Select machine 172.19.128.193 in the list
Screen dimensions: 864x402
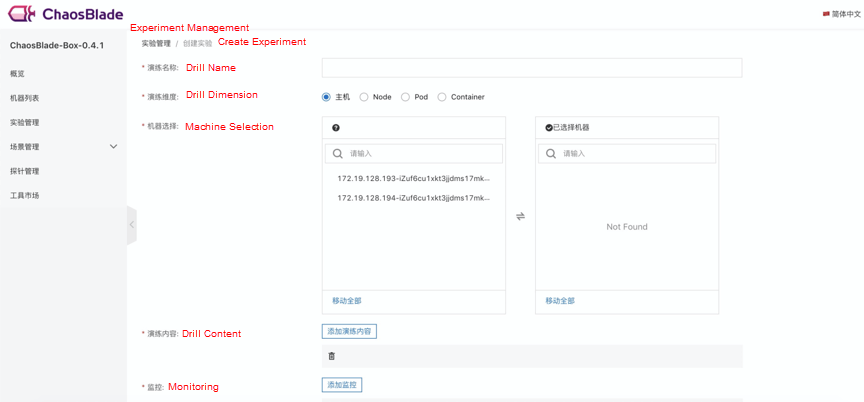point(413,178)
